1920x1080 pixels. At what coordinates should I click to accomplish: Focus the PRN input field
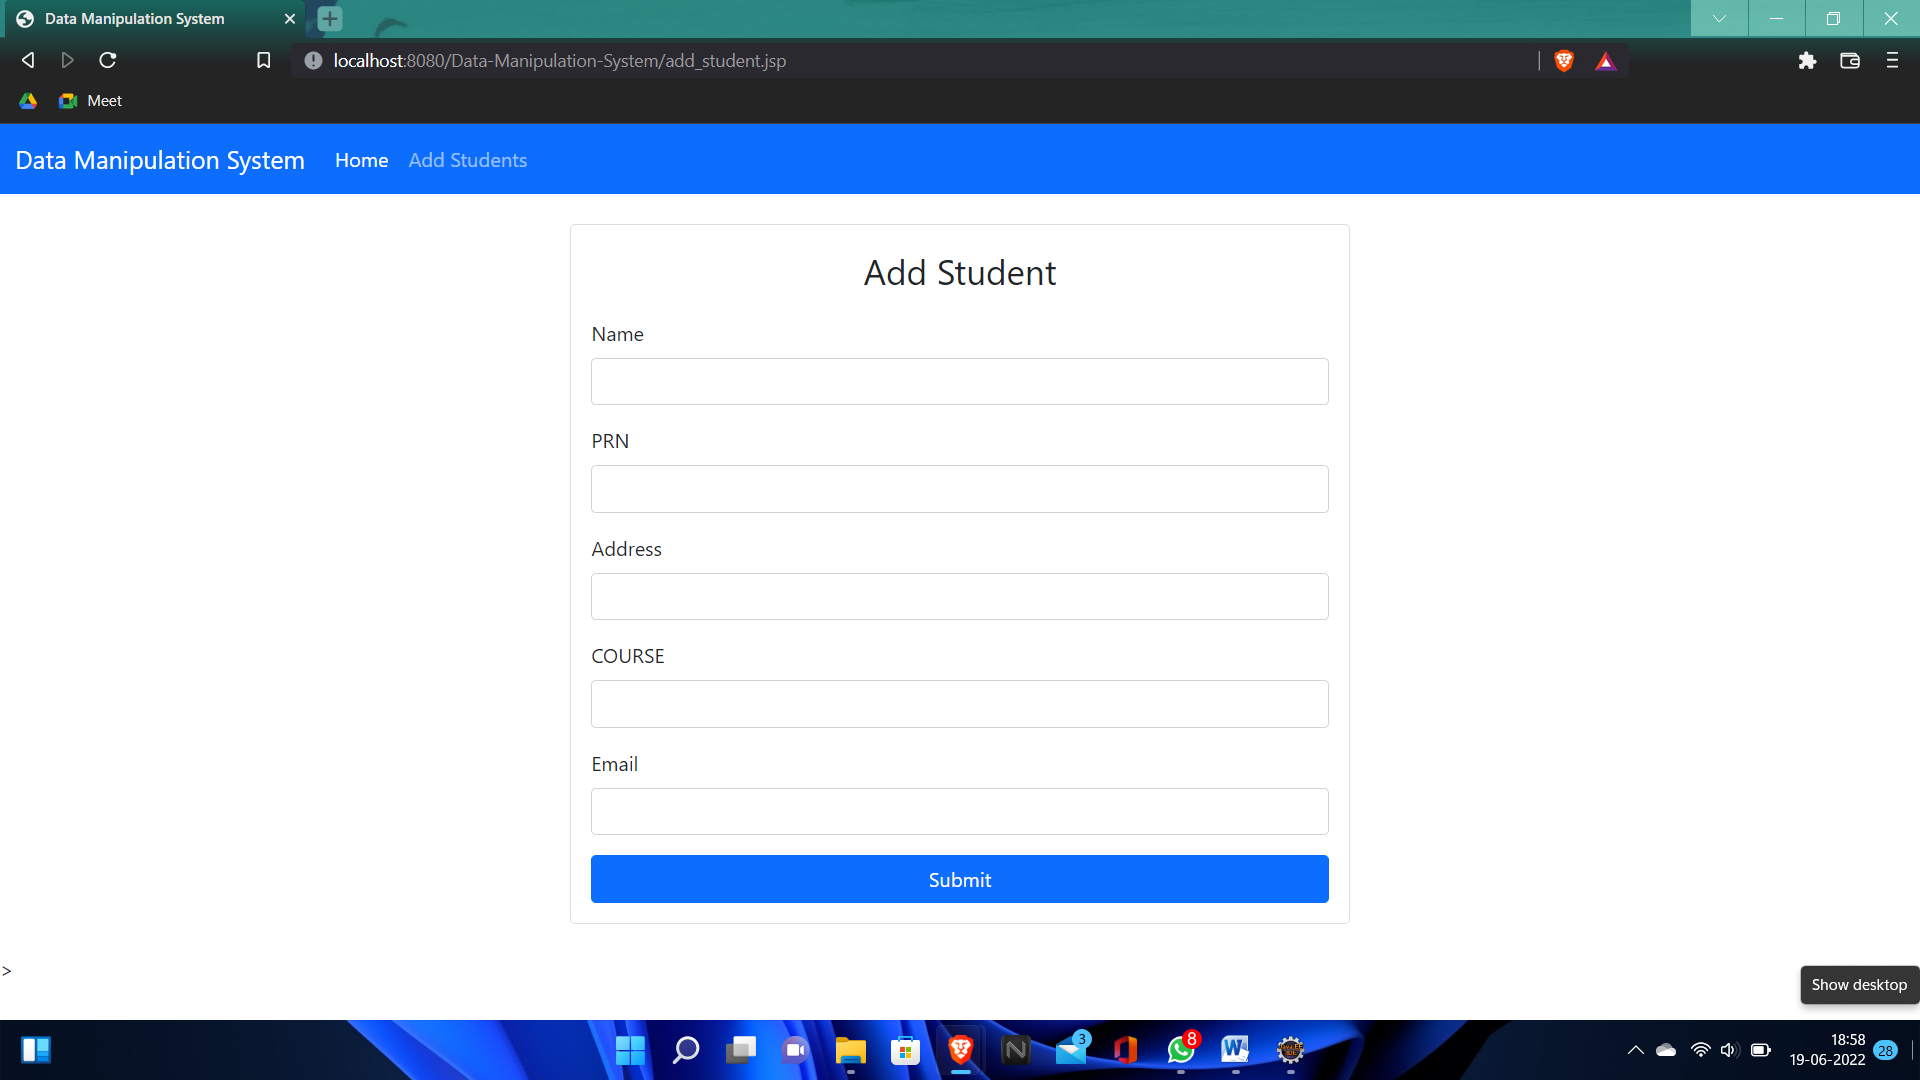point(960,489)
